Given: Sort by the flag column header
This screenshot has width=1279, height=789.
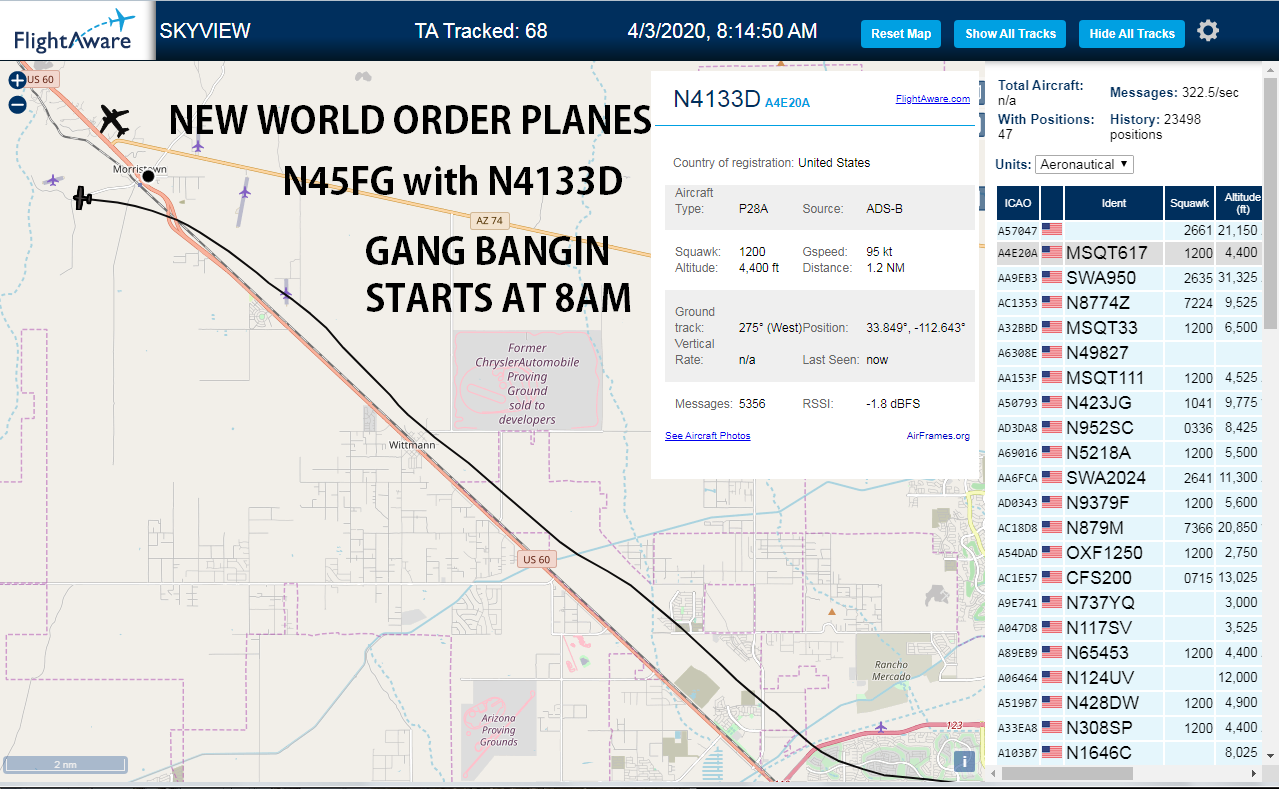Looking at the screenshot, I should [1051, 203].
